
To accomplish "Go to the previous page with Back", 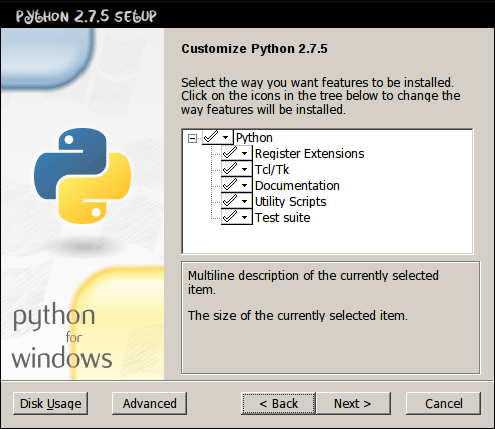I will (278, 403).
